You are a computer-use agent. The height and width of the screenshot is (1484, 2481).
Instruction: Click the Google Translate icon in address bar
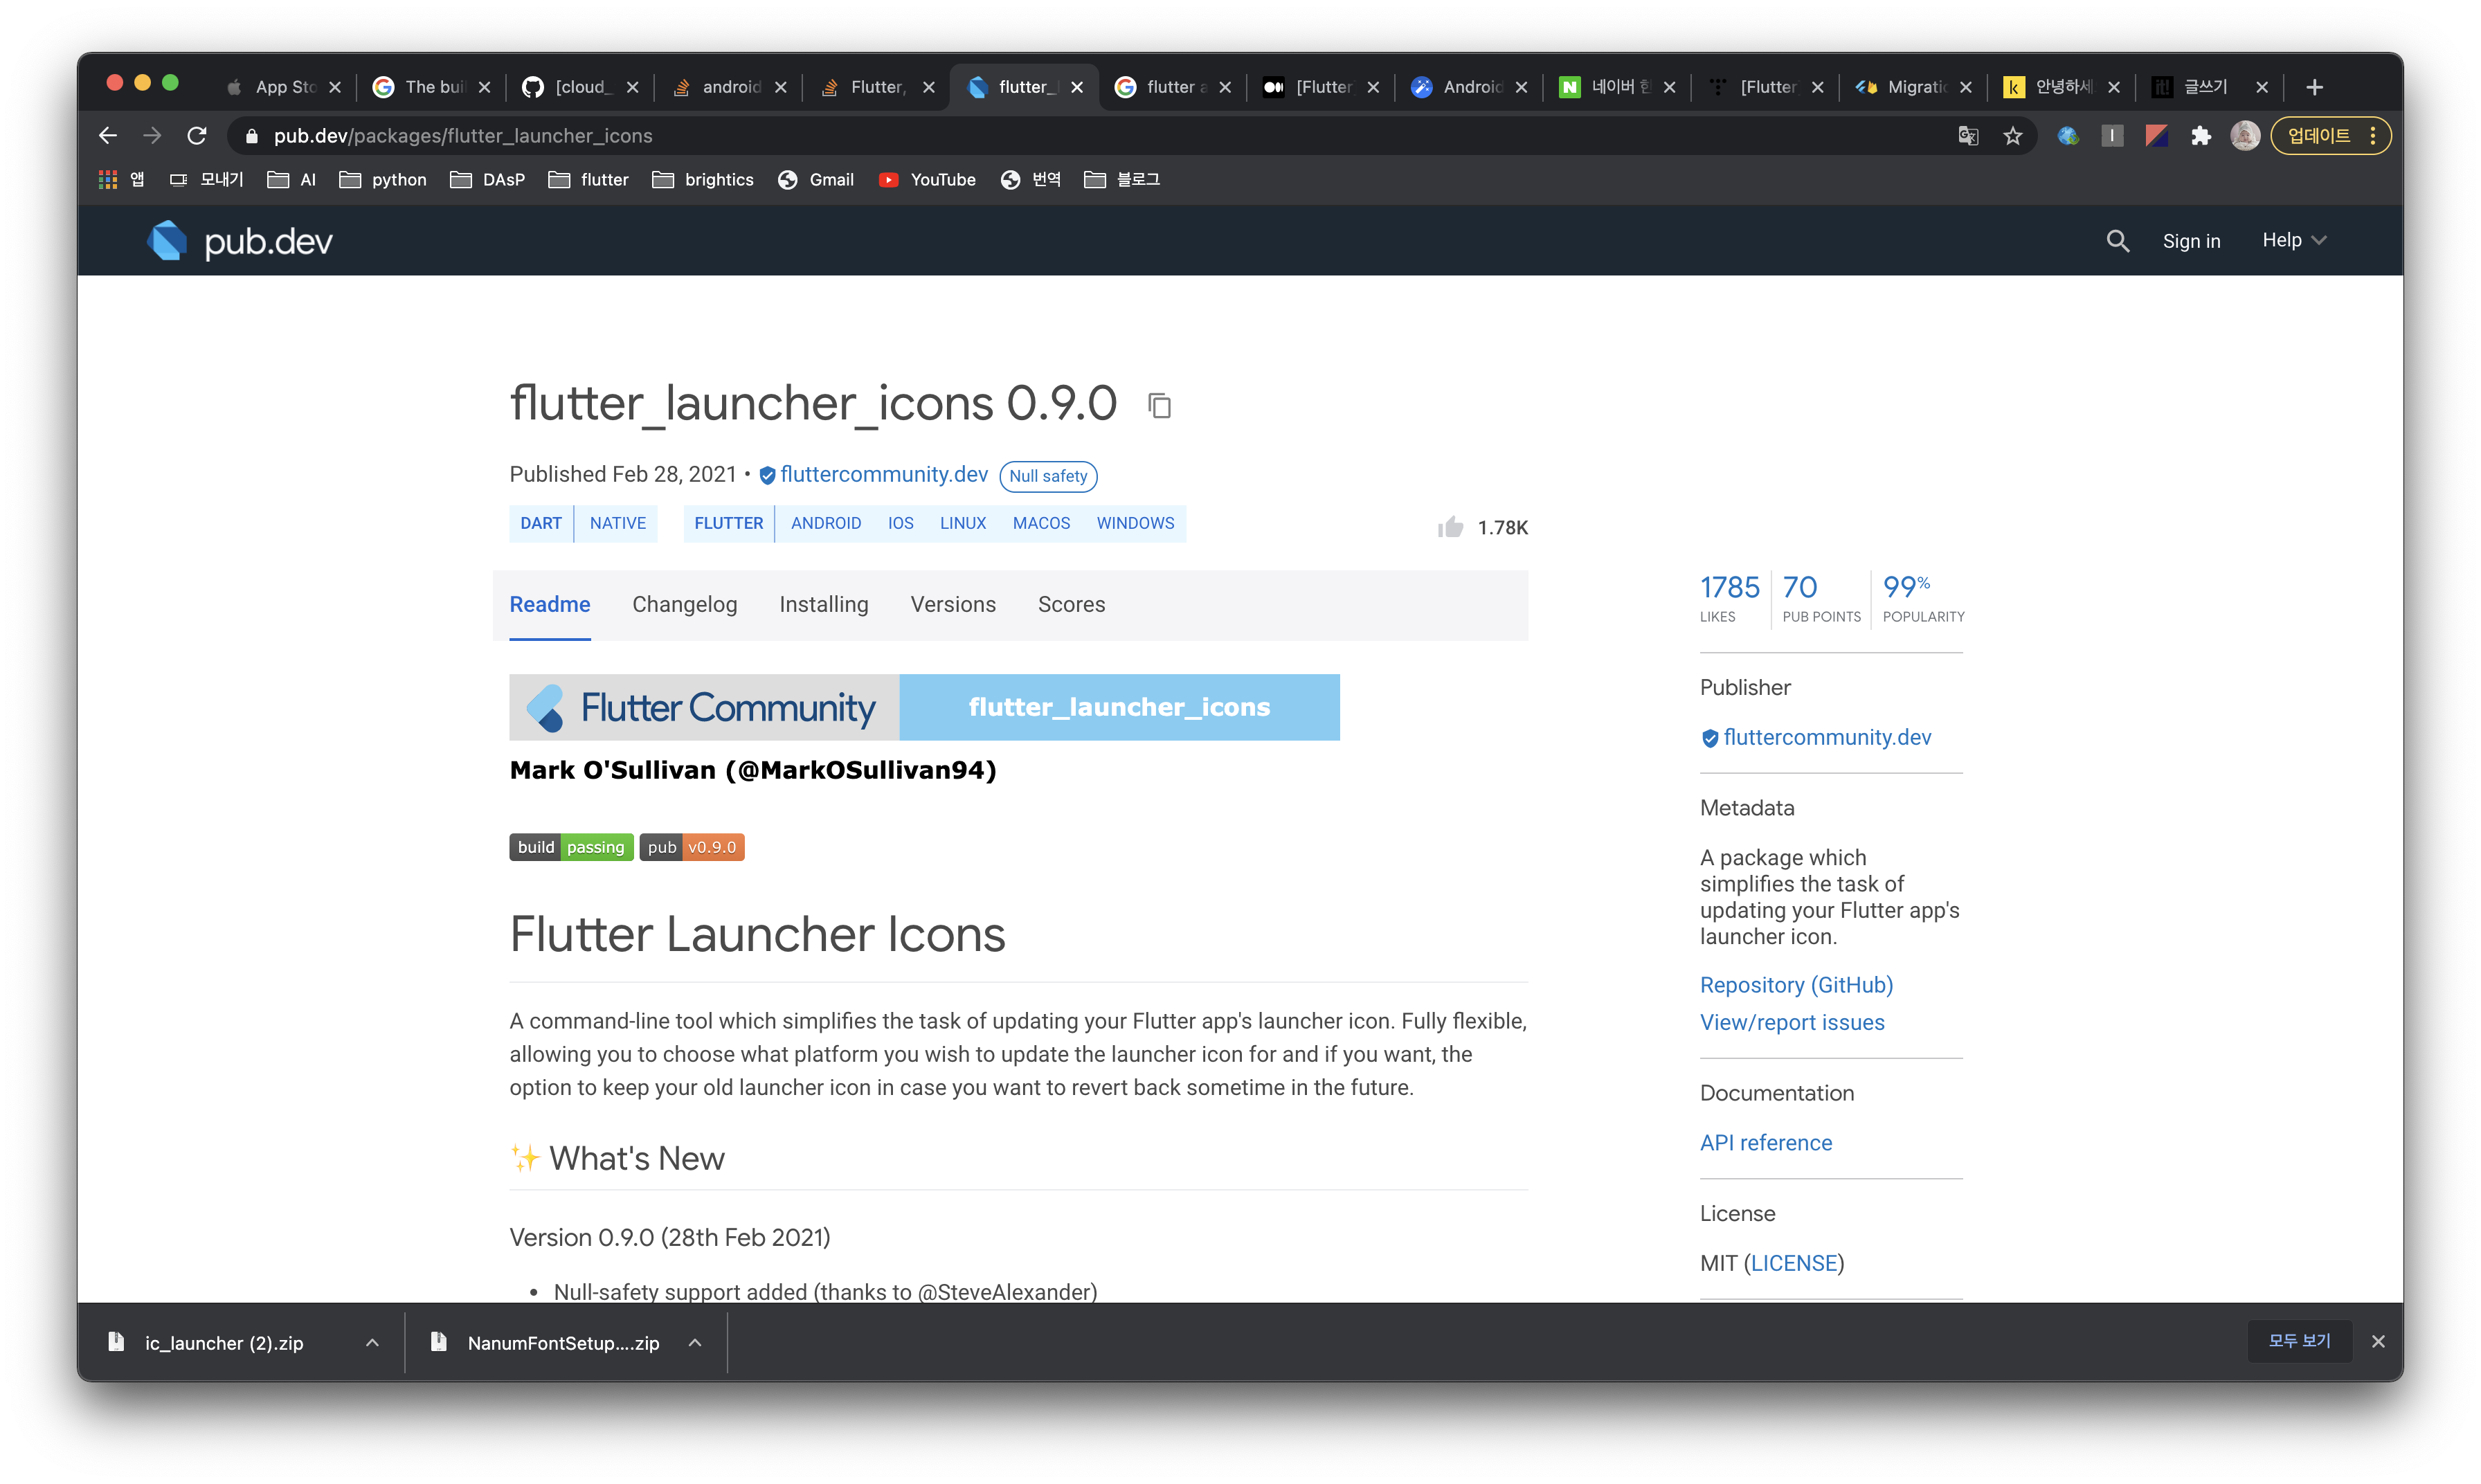coord(1968,136)
